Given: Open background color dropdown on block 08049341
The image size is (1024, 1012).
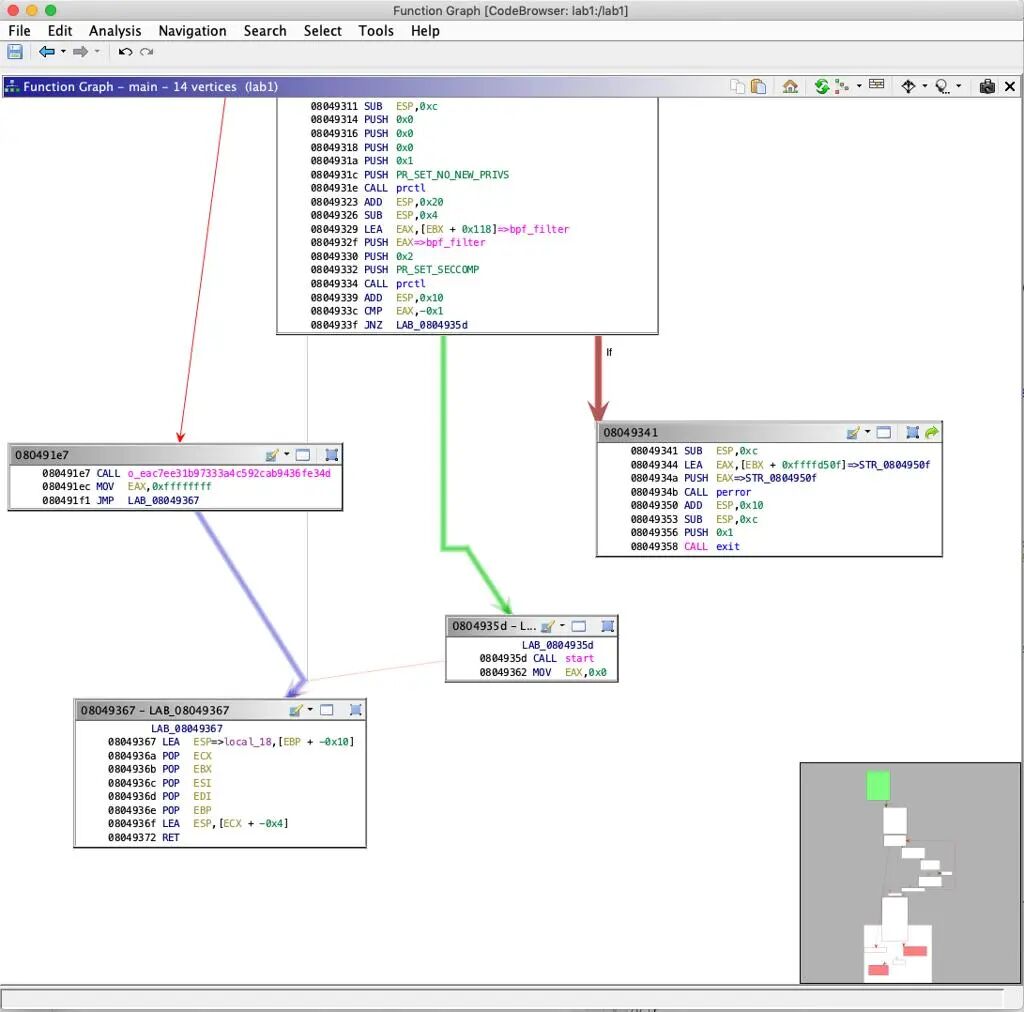Looking at the screenshot, I should click(868, 433).
